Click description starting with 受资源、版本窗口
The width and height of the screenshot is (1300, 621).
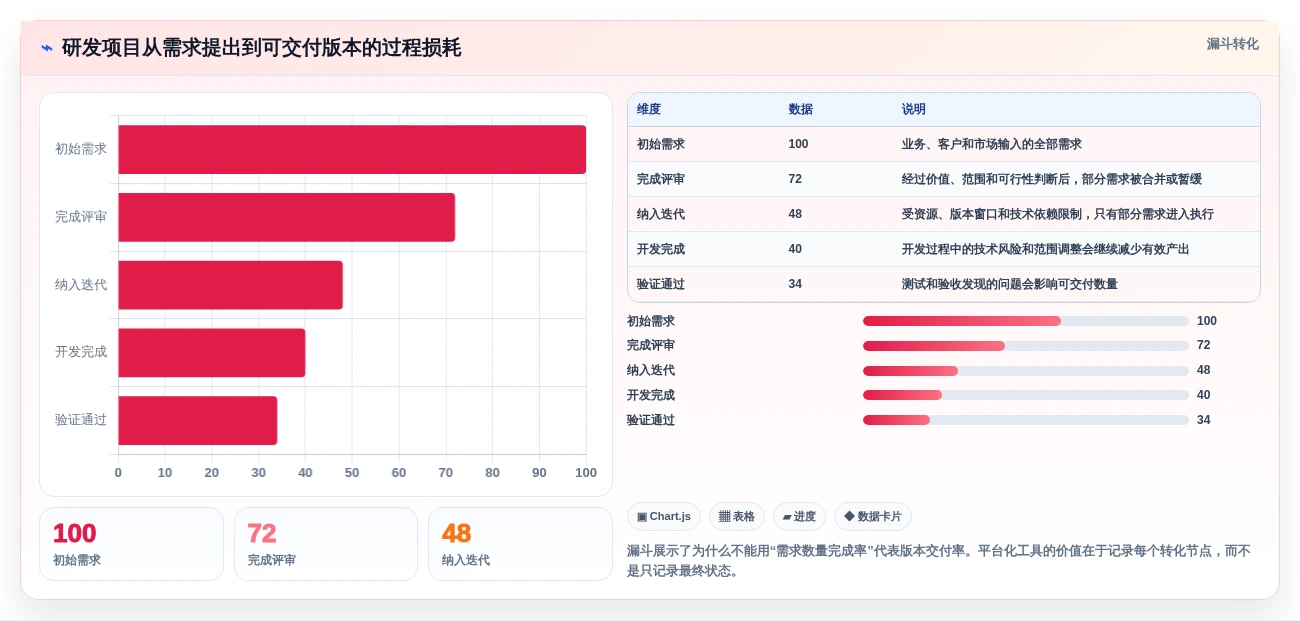pyautogui.click(x=1057, y=214)
